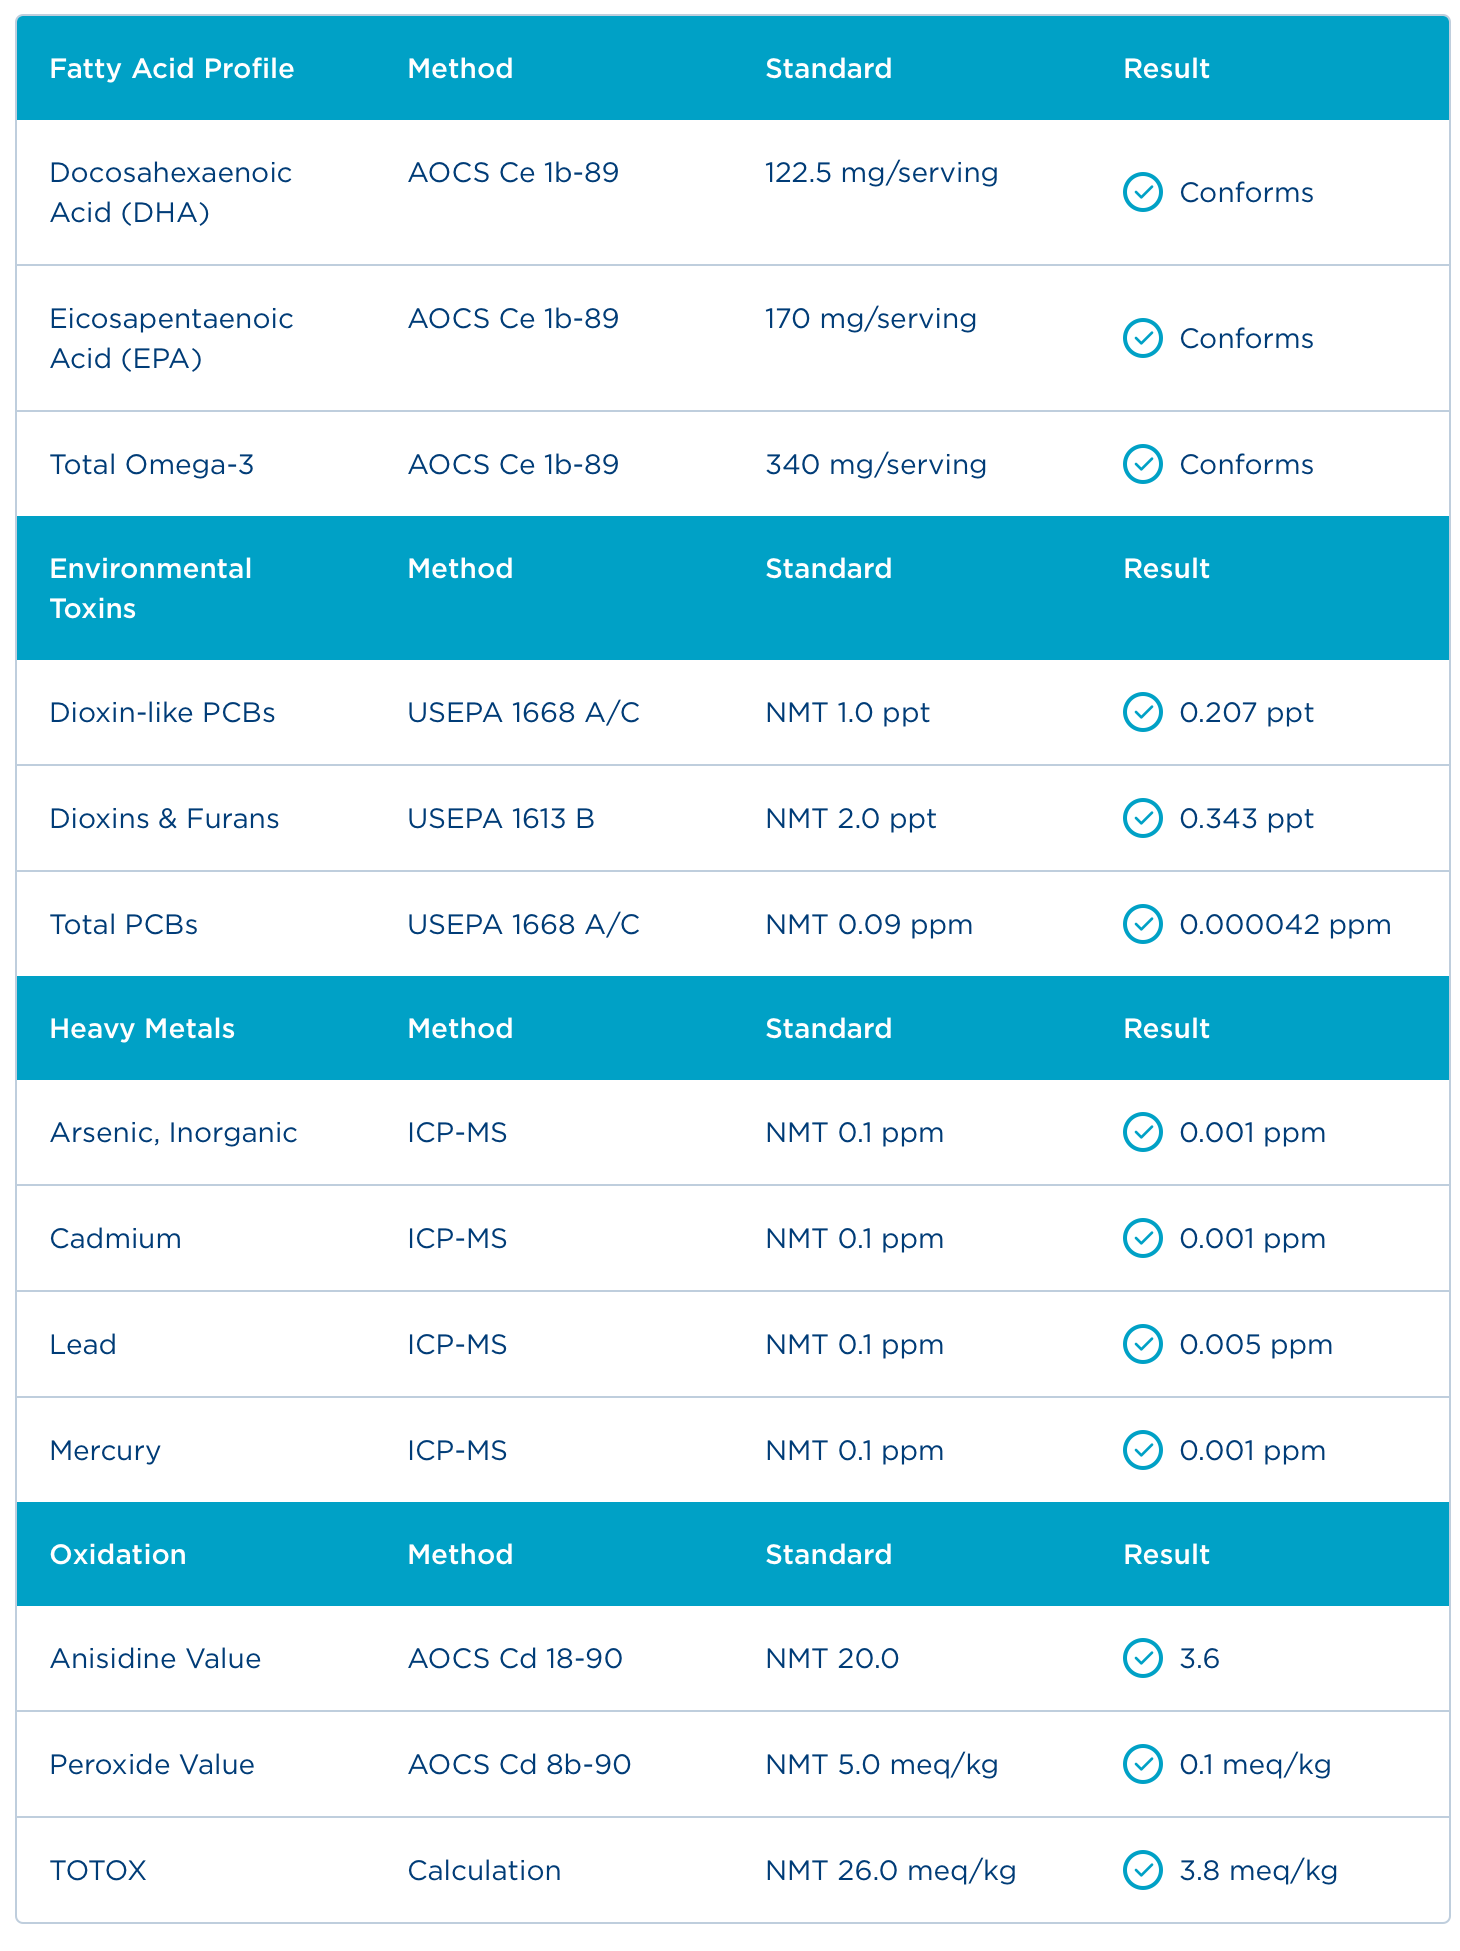1460x1951 pixels.
Task: Click checkmark in the Arsenic, Inorganic row
Action: coord(1142,1133)
